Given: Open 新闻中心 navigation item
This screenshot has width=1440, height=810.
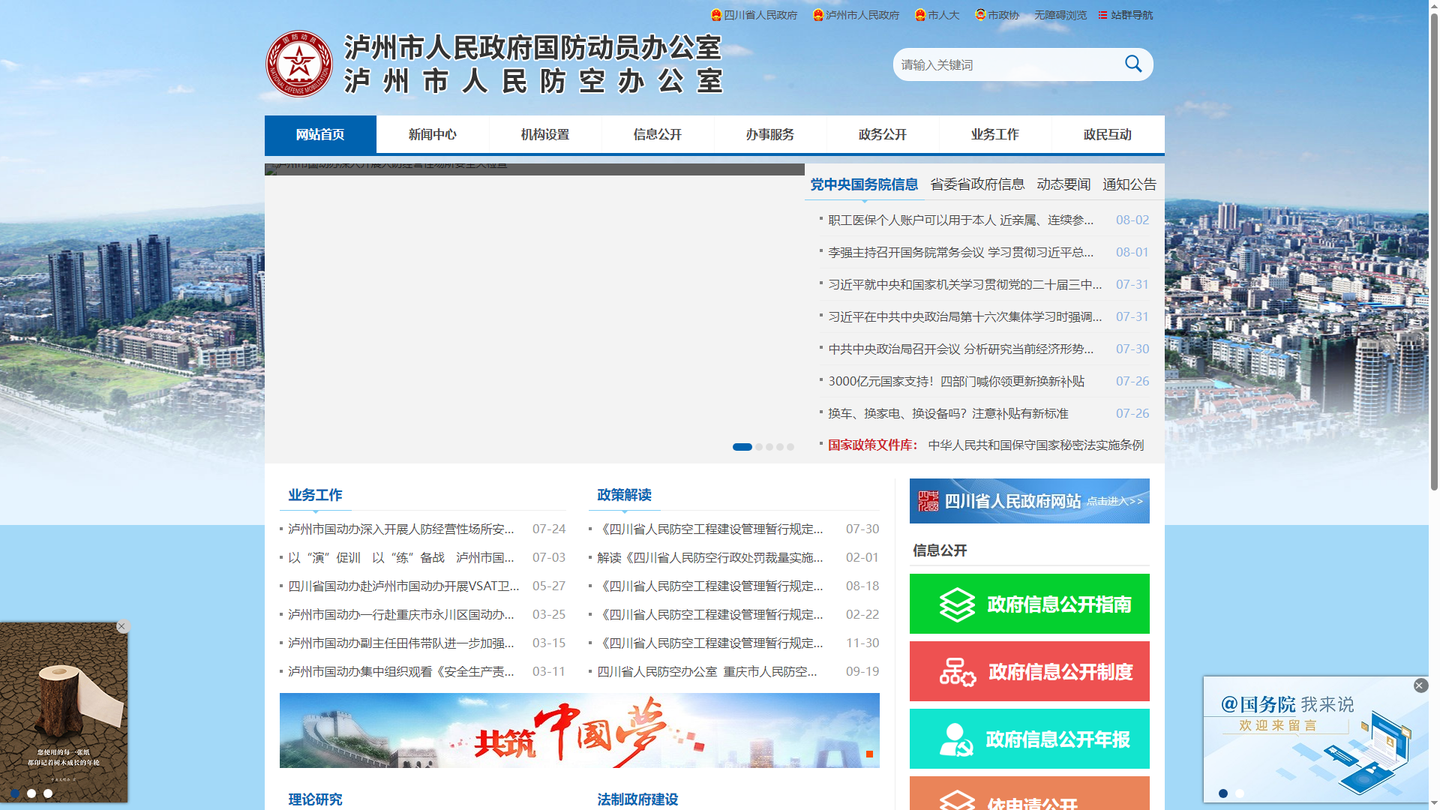Looking at the screenshot, I should pos(432,134).
